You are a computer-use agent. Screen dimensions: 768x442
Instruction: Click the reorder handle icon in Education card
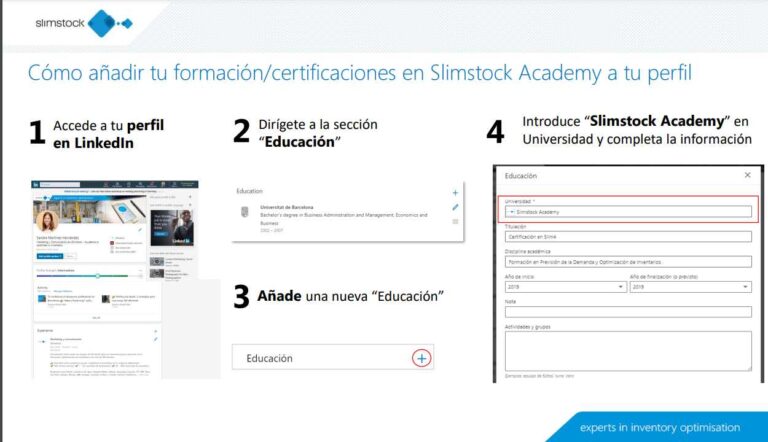[455, 222]
